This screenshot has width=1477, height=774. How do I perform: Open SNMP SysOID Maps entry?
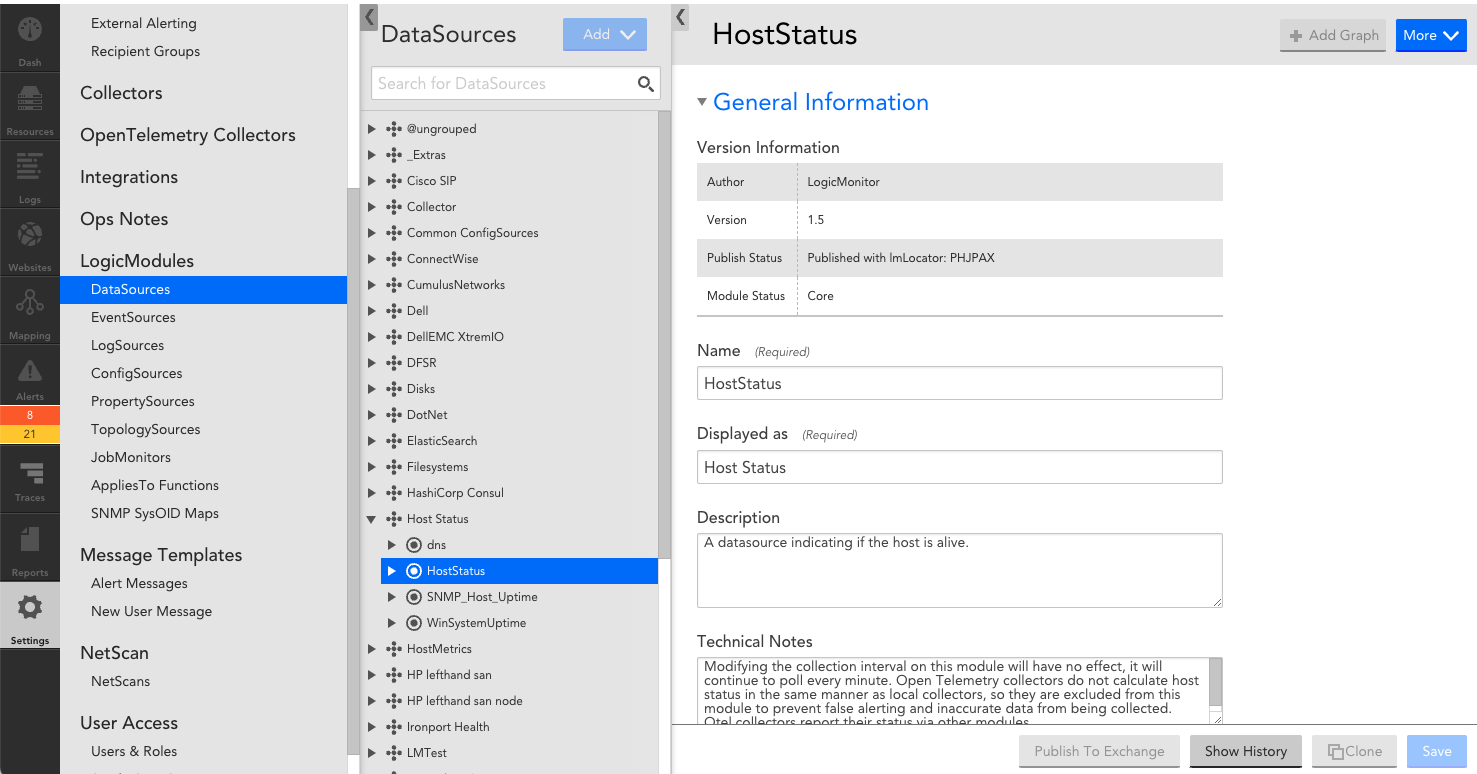155,513
